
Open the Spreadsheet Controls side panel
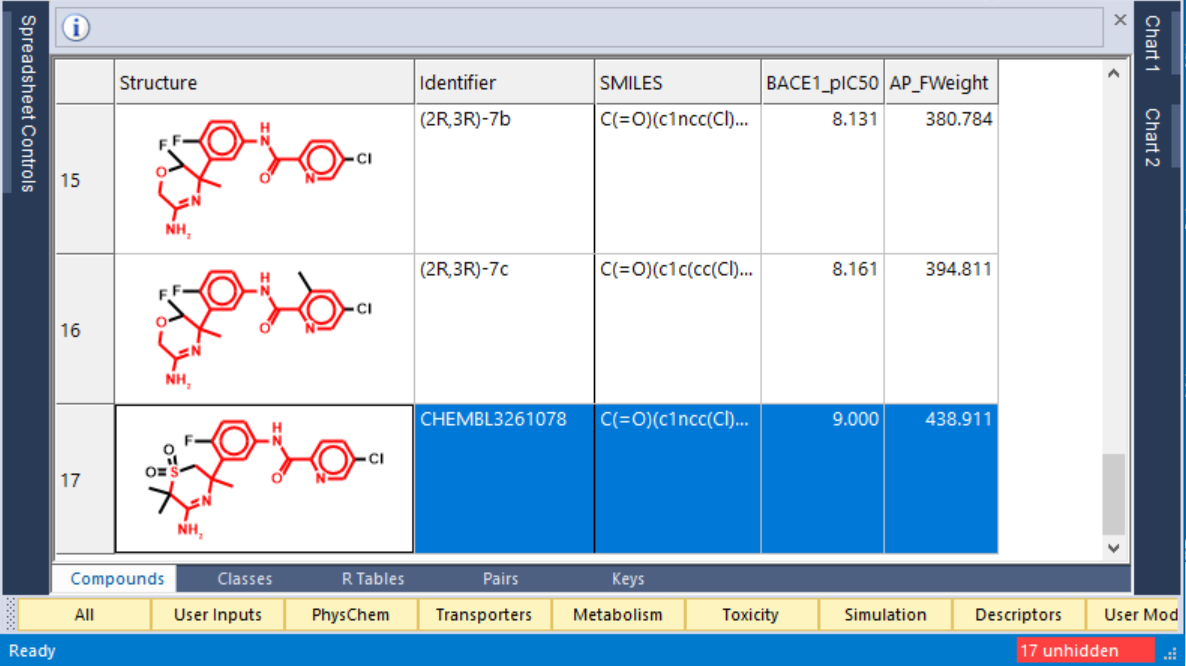[x=27, y=104]
